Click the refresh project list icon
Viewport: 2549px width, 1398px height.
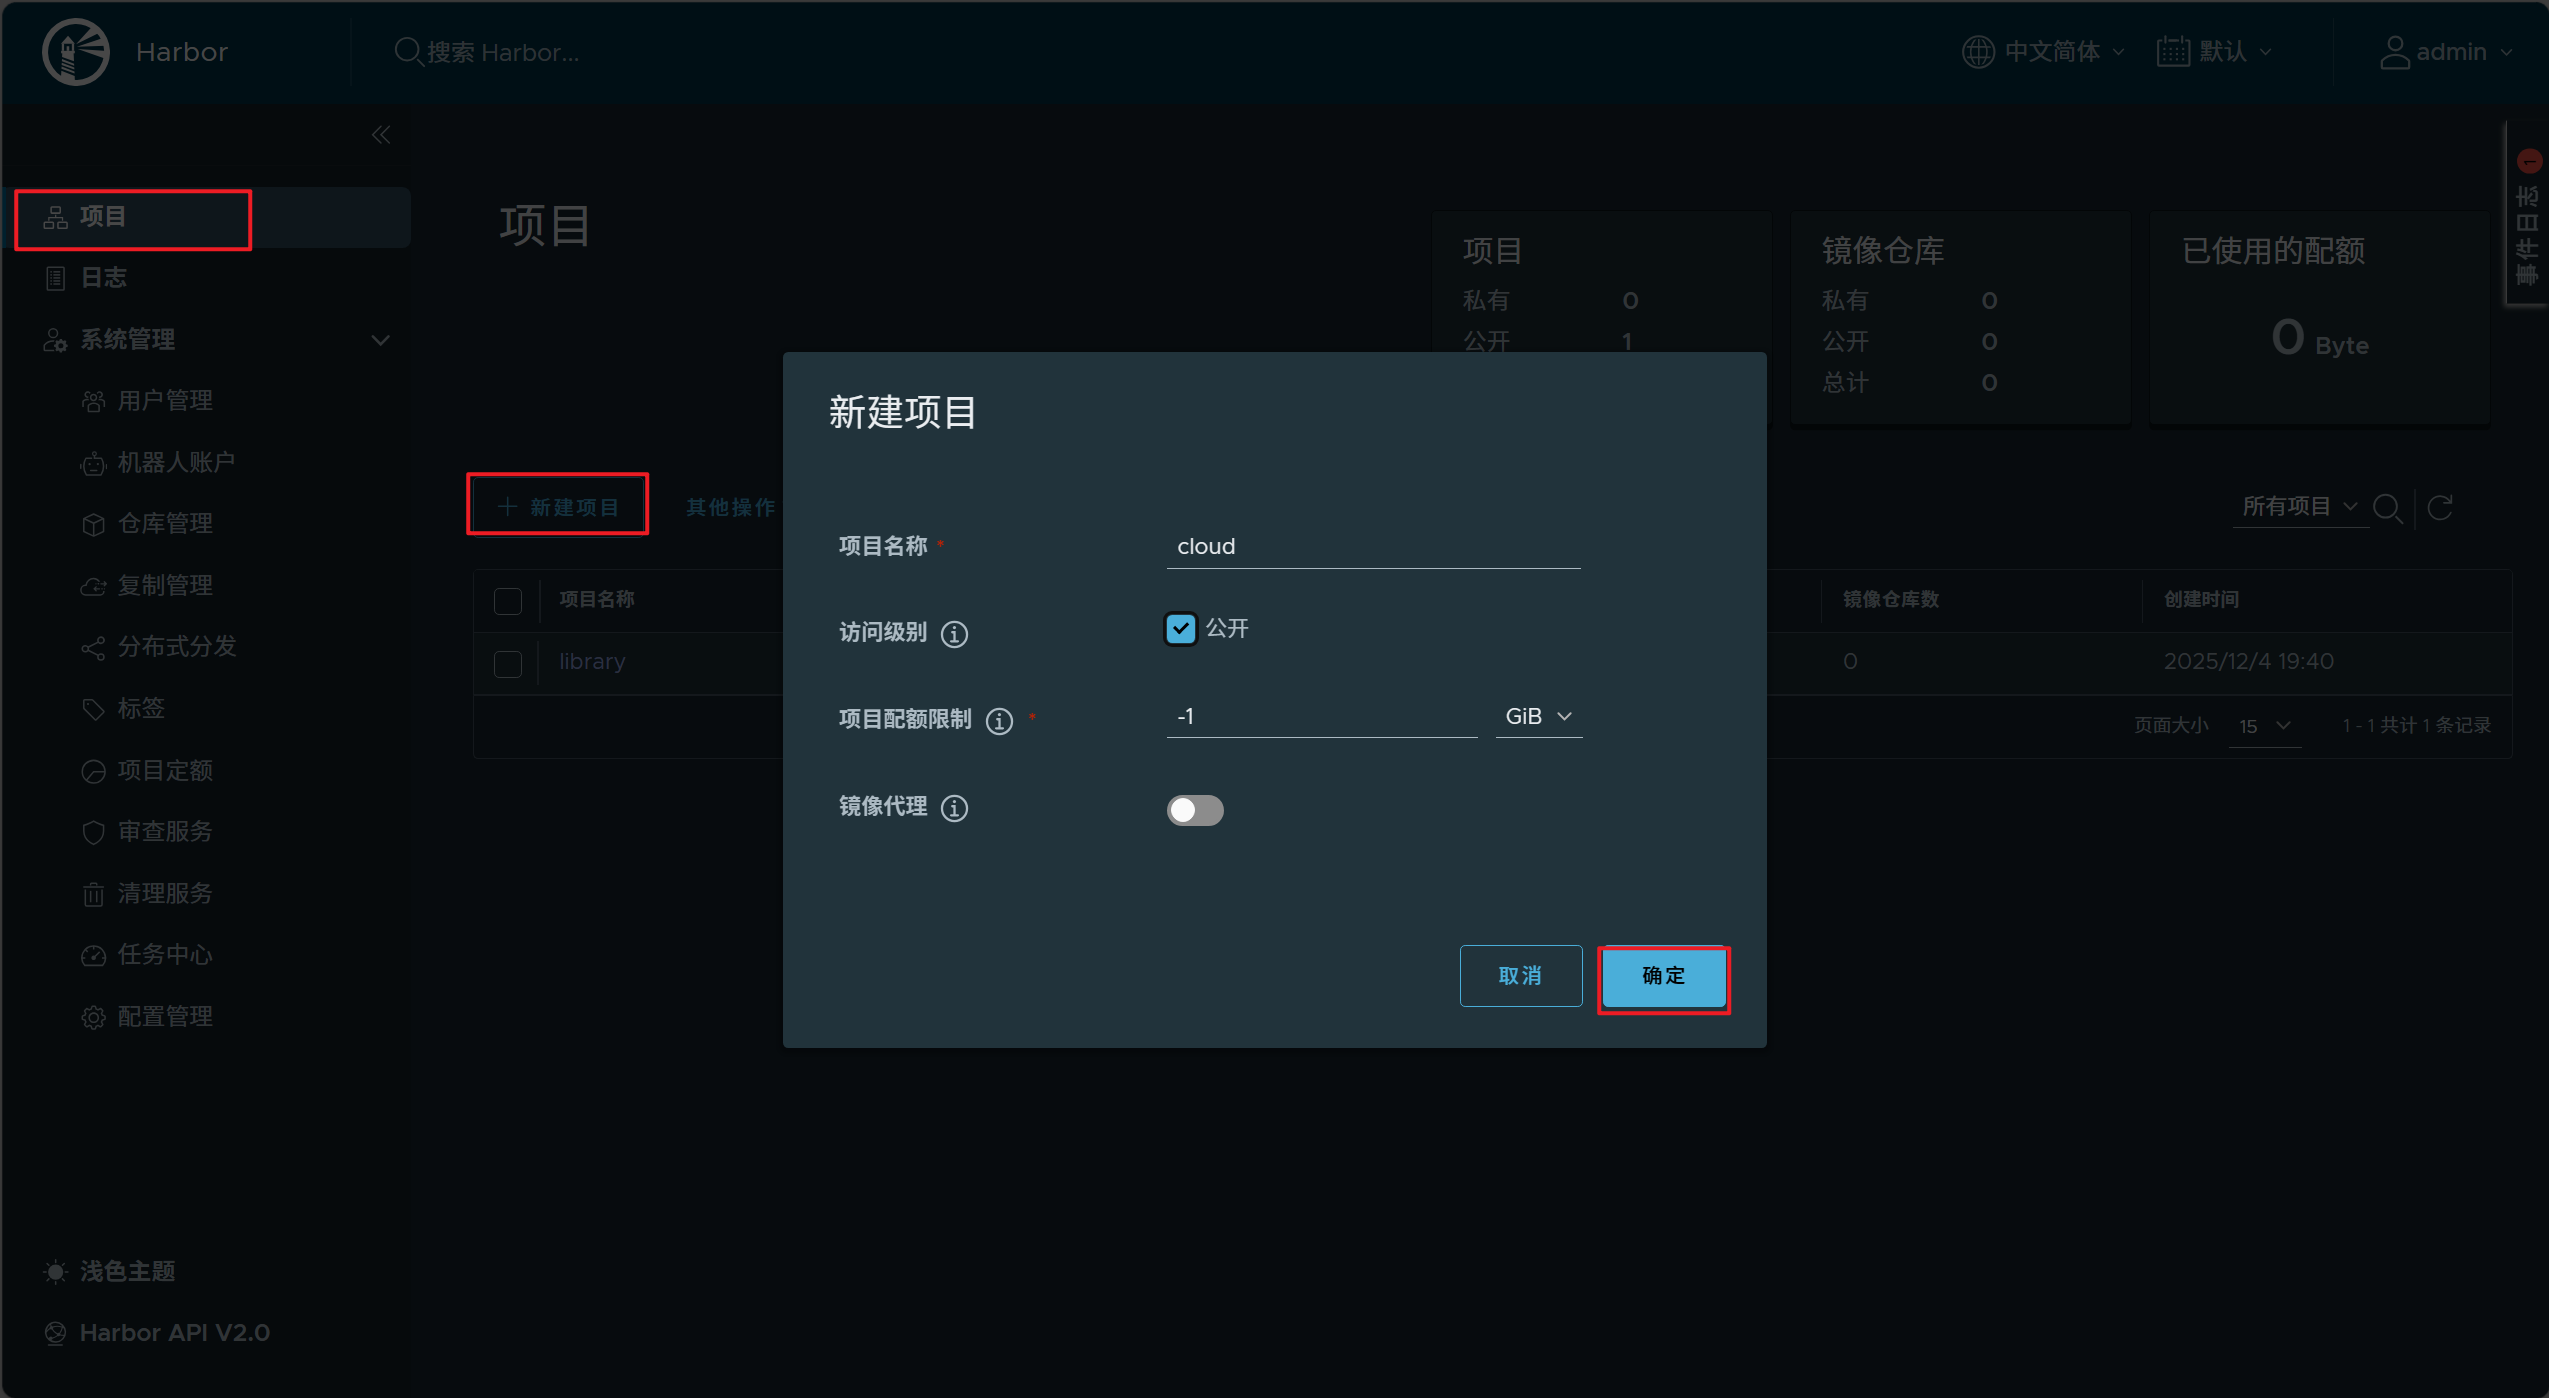2440,508
